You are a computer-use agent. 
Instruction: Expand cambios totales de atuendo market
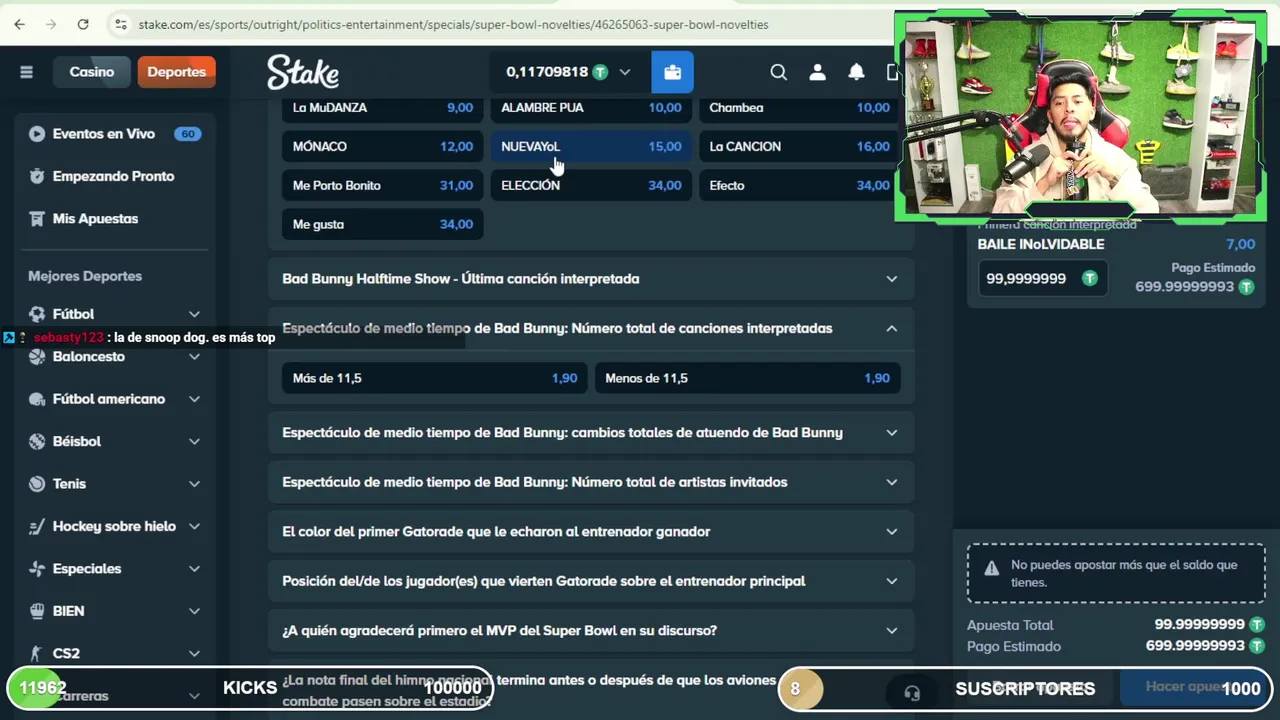pyautogui.click(x=591, y=433)
